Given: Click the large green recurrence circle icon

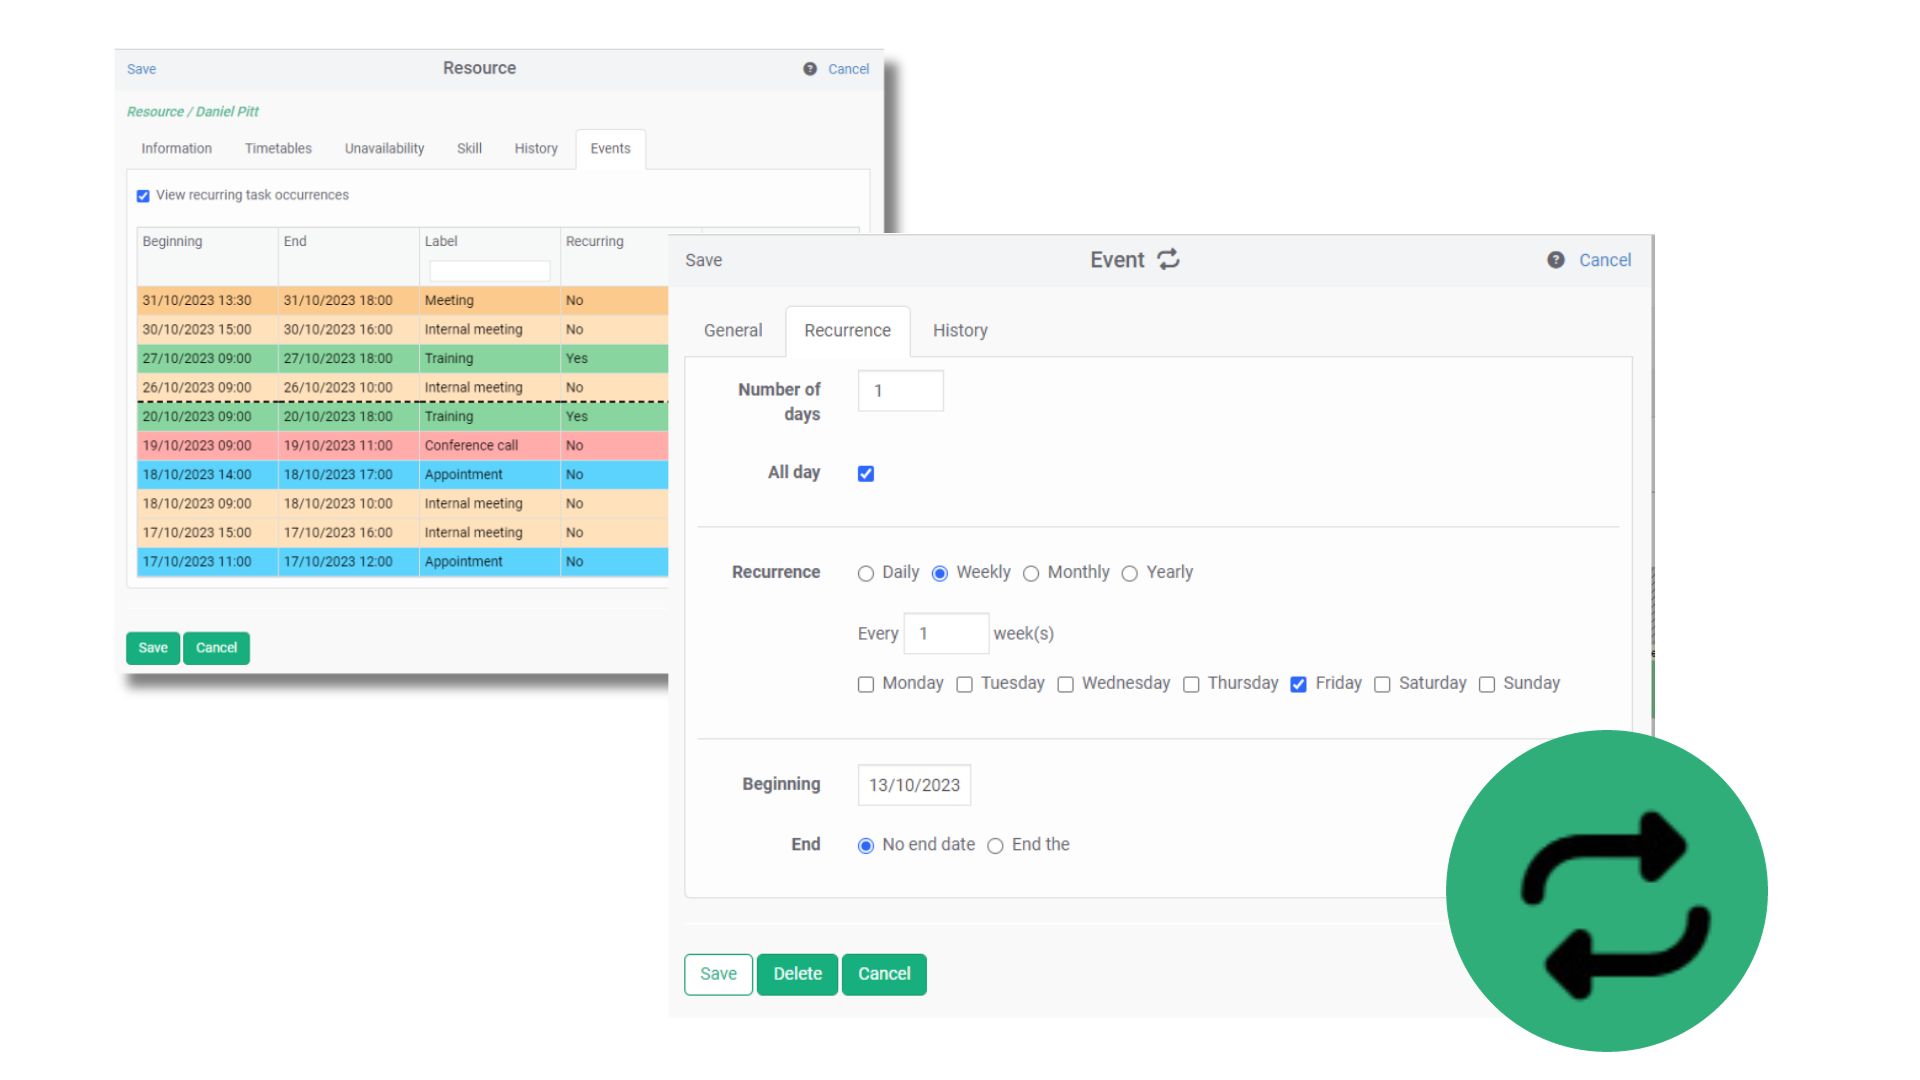Looking at the screenshot, I should click(x=1606, y=890).
